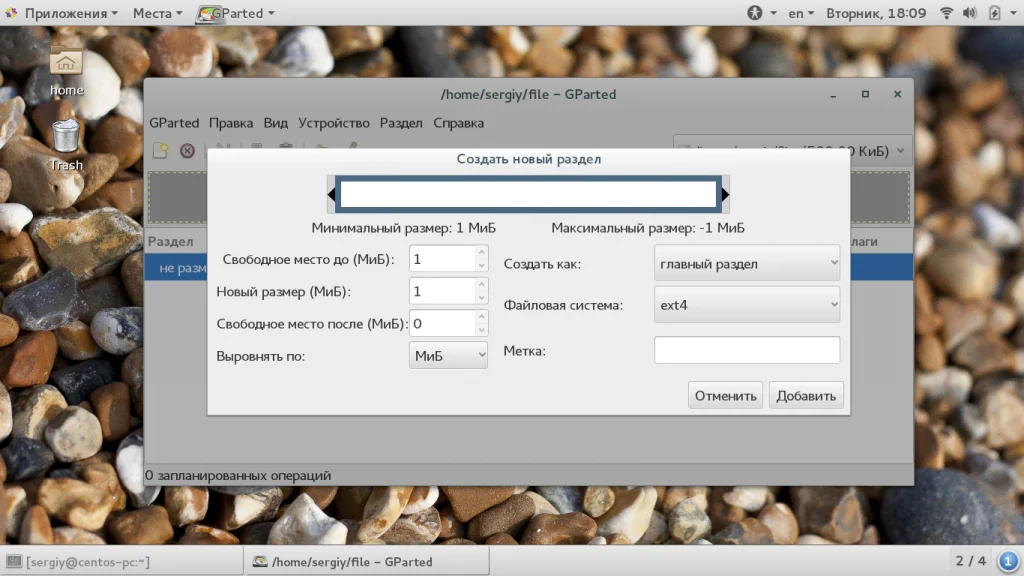Click the new size input field
The width and height of the screenshot is (1024, 576).
point(442,291)
